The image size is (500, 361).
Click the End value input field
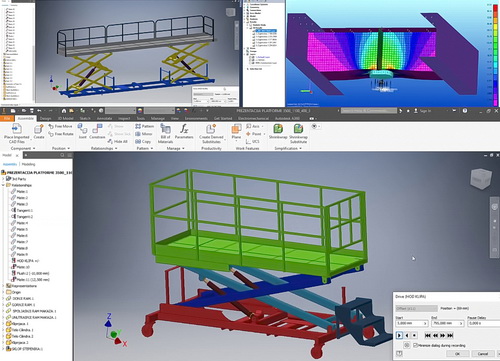447,323
